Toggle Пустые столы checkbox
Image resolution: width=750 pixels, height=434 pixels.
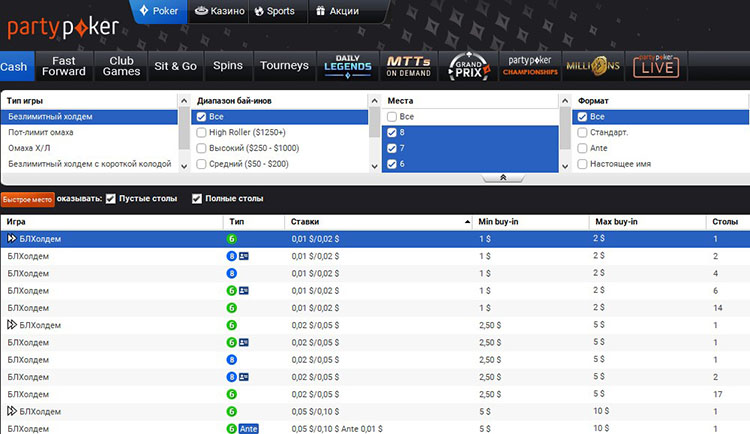click(x=110, y=199)
